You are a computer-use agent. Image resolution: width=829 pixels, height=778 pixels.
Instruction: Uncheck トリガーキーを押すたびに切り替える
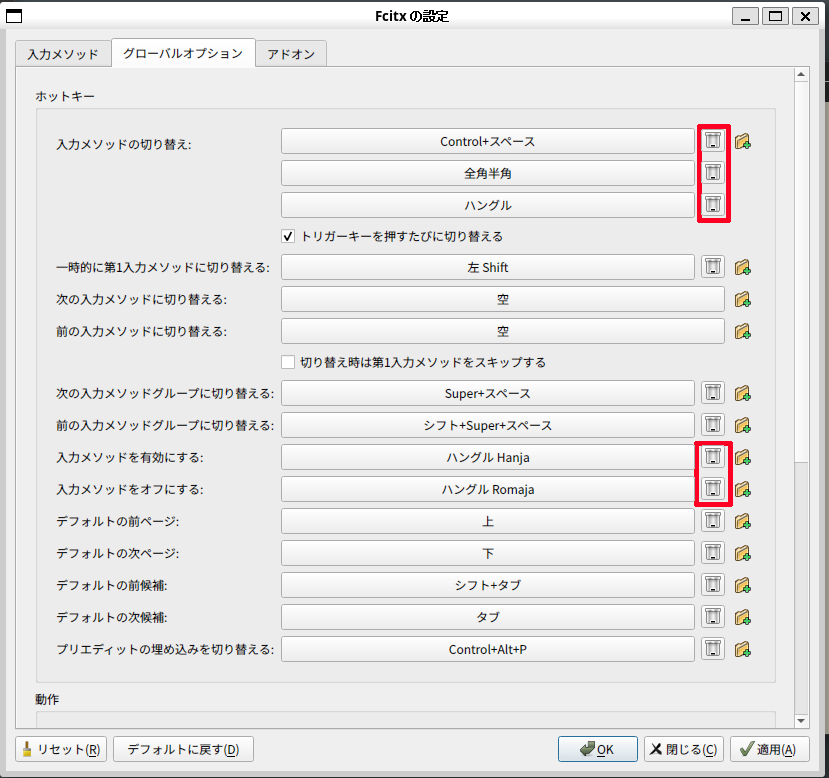pyautogui.click(x=288, y=236)
